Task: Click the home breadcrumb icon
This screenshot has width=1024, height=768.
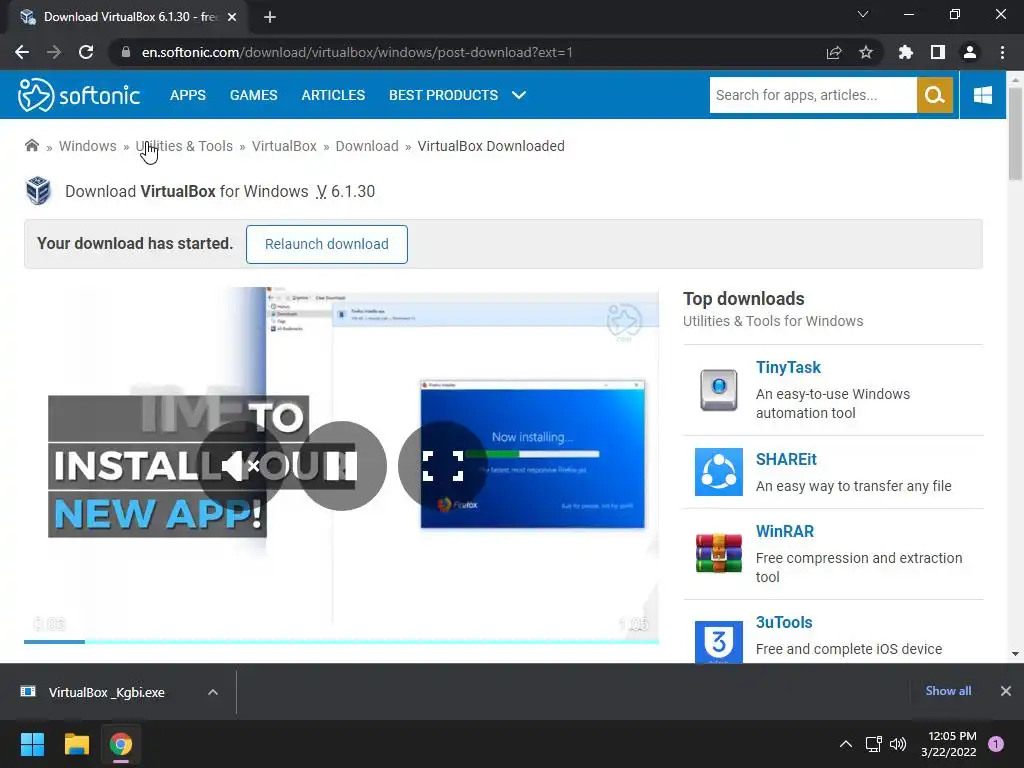Action: (x=31, y=146)
